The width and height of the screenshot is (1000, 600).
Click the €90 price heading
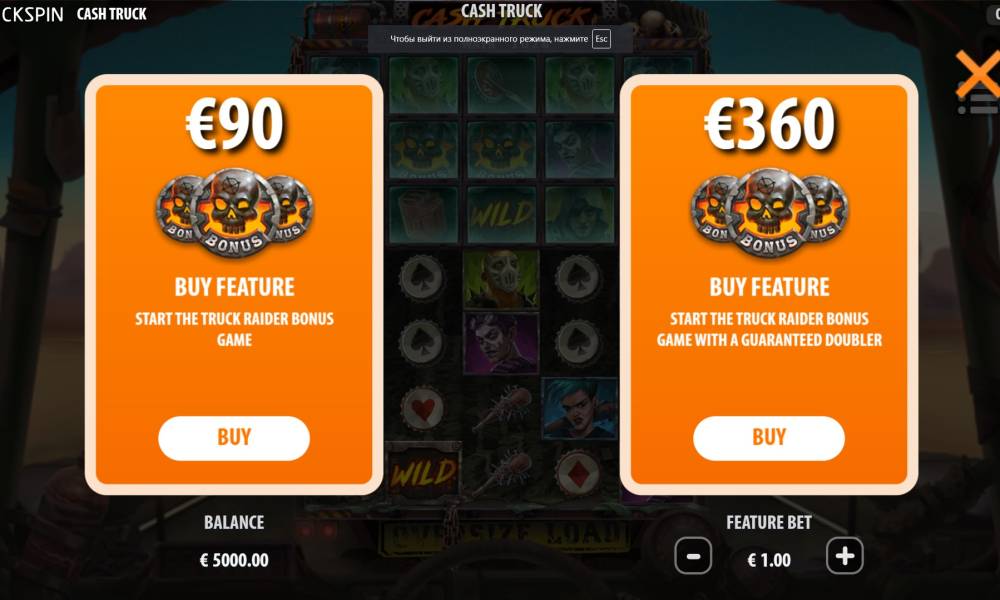[x=234, y=124]
